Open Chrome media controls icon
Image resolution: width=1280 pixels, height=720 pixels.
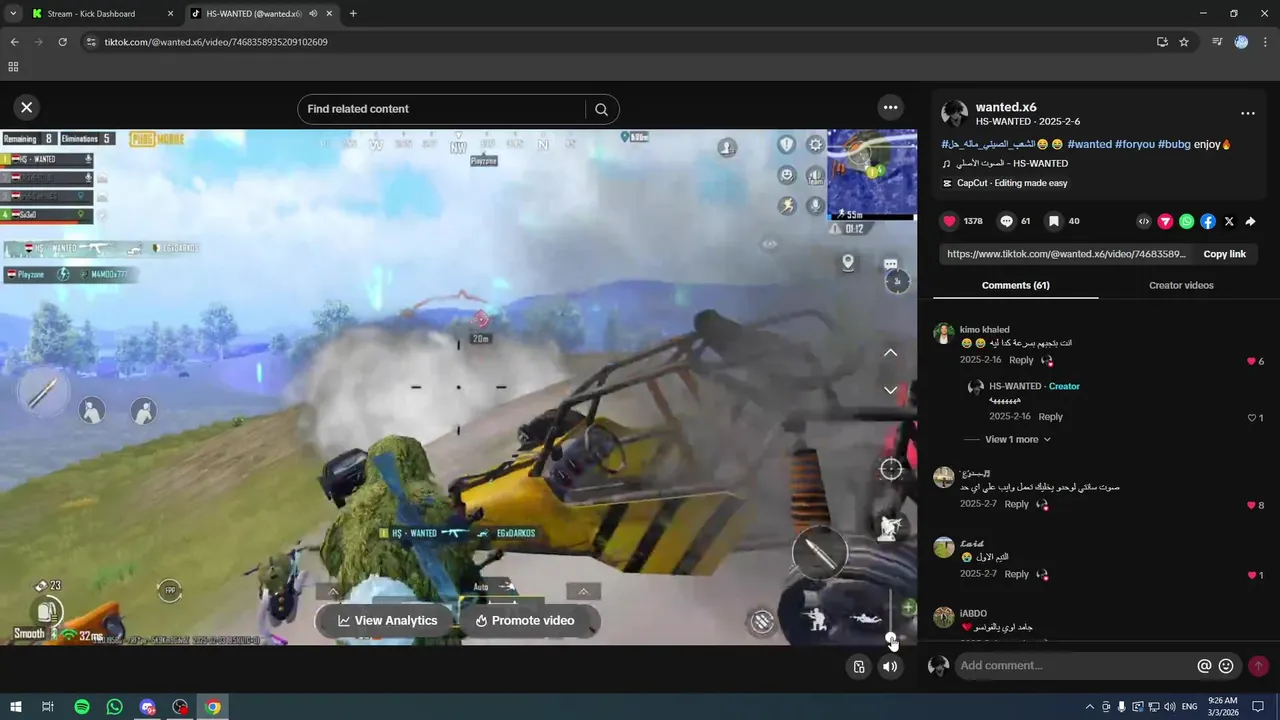click(x=1217, y=42)
